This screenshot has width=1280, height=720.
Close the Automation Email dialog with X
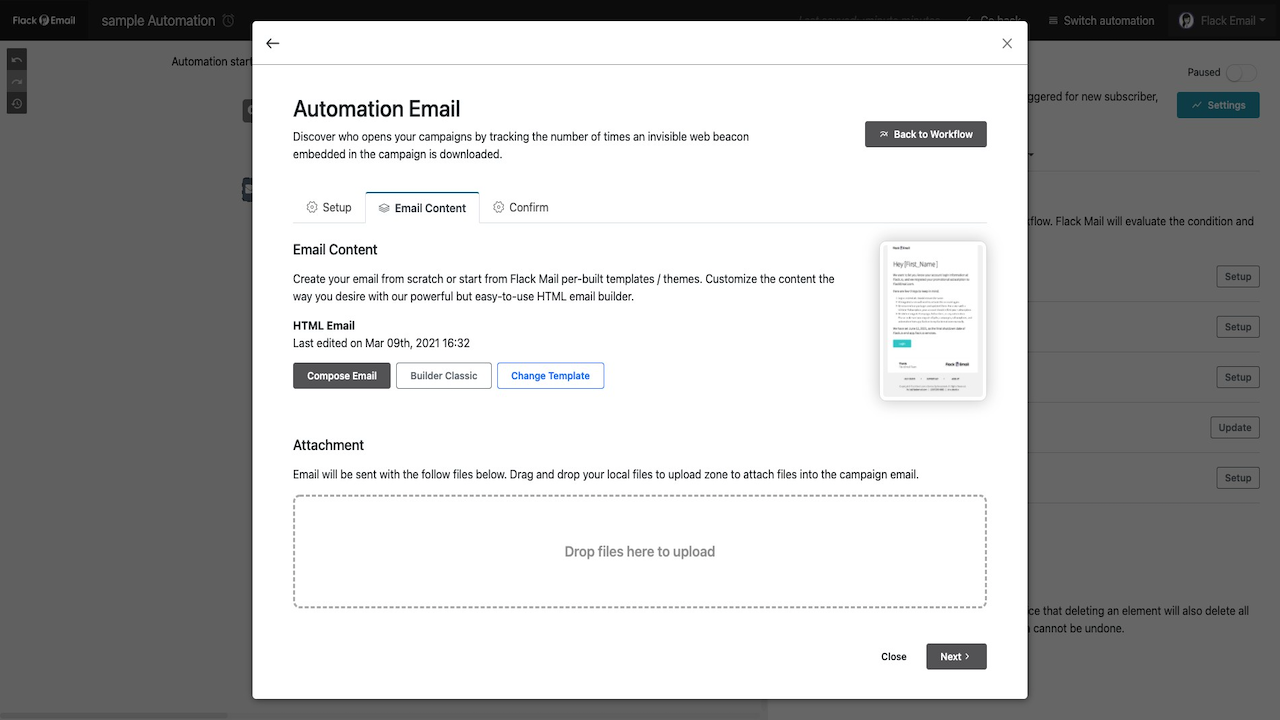pos(1007,43)
